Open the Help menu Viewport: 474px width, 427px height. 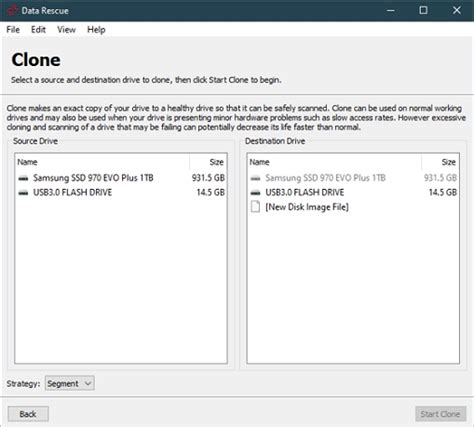pyautogui.click(x=96, y=30)
